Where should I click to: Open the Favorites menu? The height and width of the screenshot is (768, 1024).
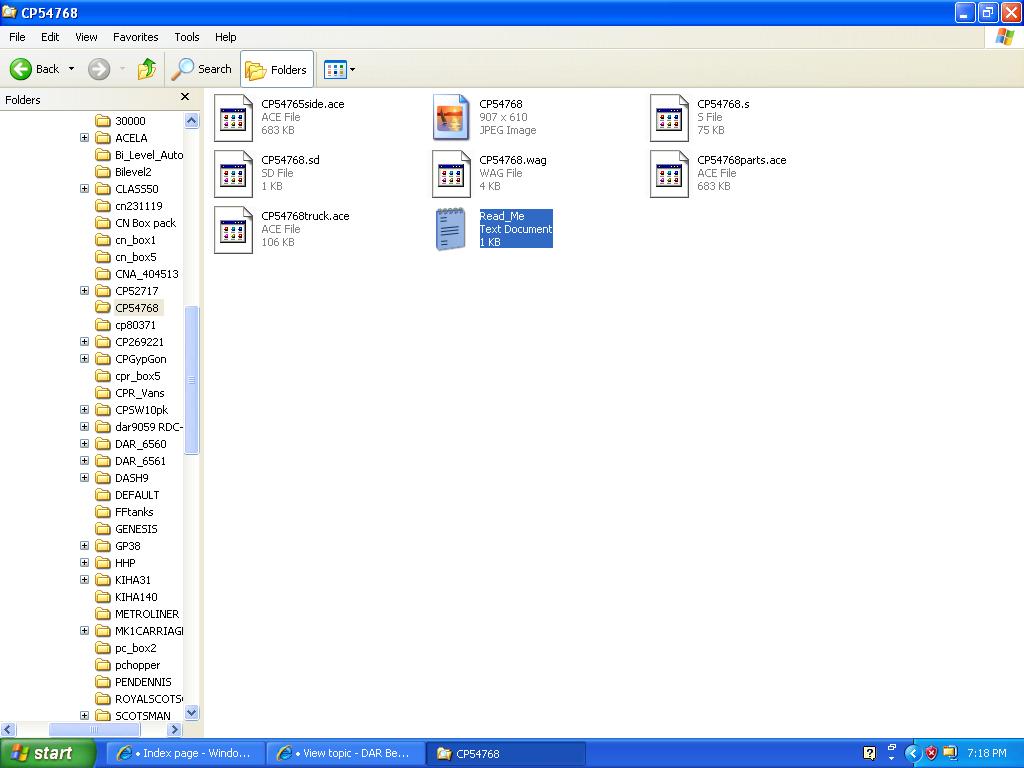(x=135, y=37)
